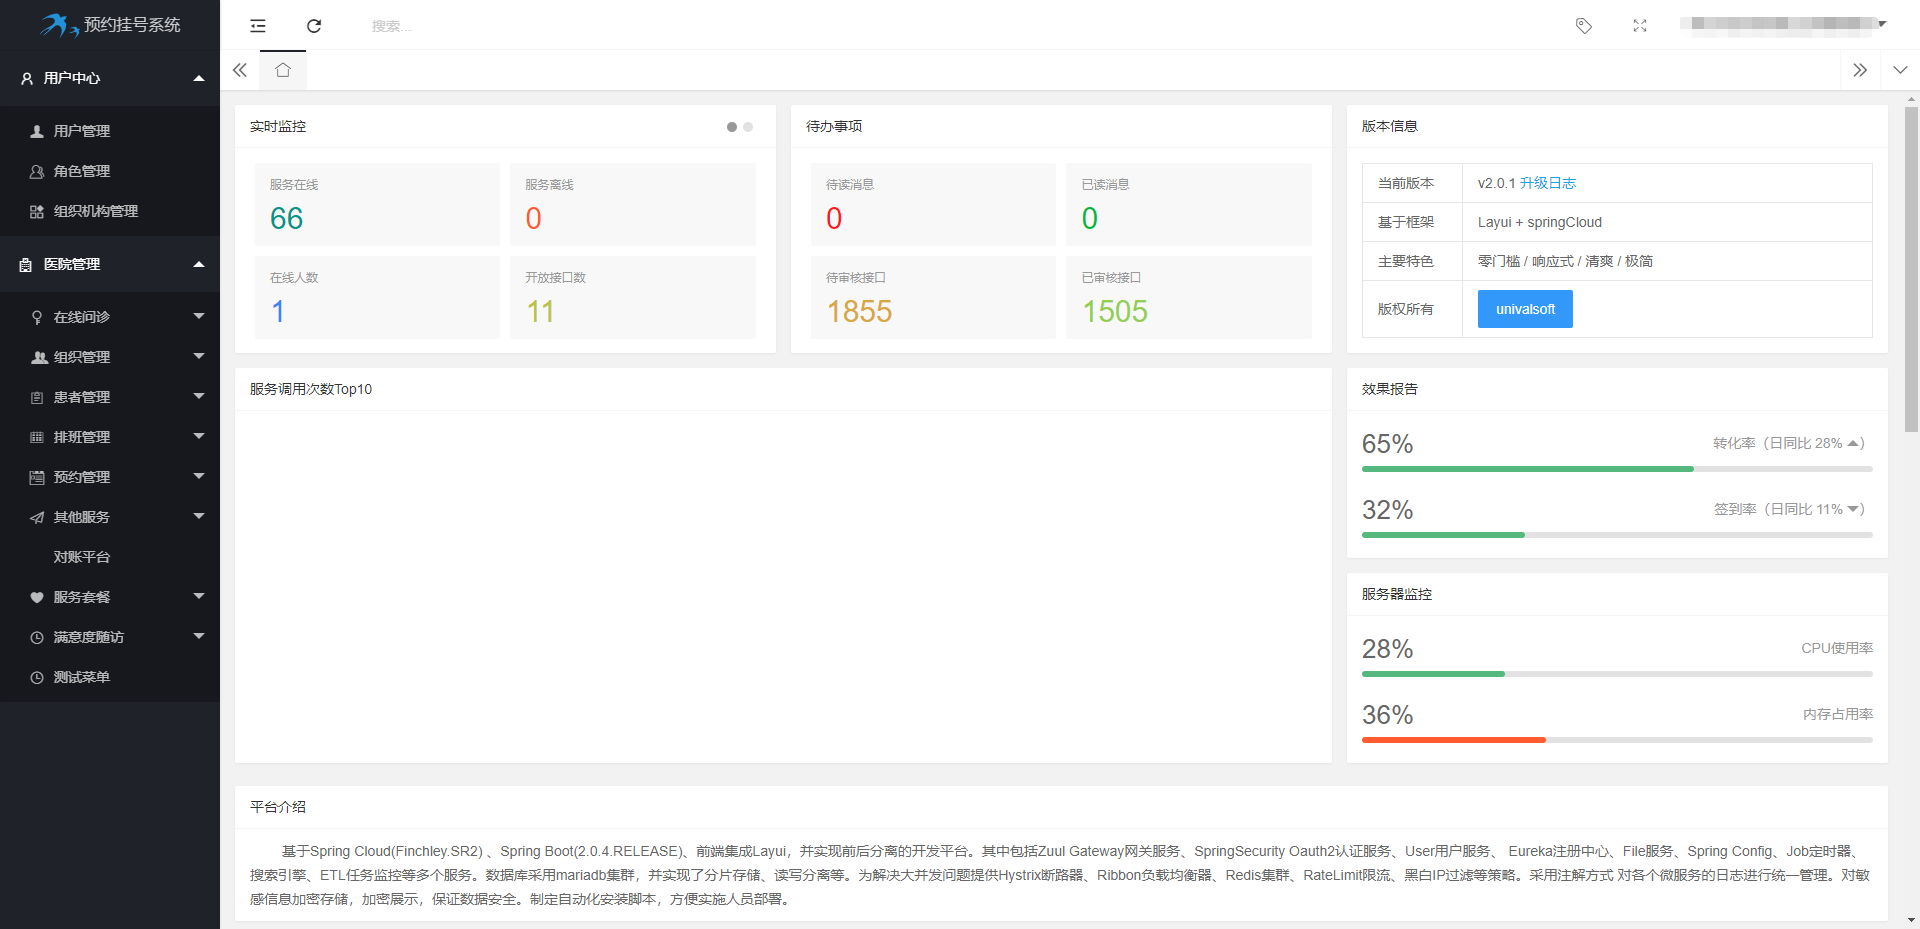The height and width of the screenshot is (929, 1920).
Task: Click the 用户中心 user icon
Action: click(27, 78)
